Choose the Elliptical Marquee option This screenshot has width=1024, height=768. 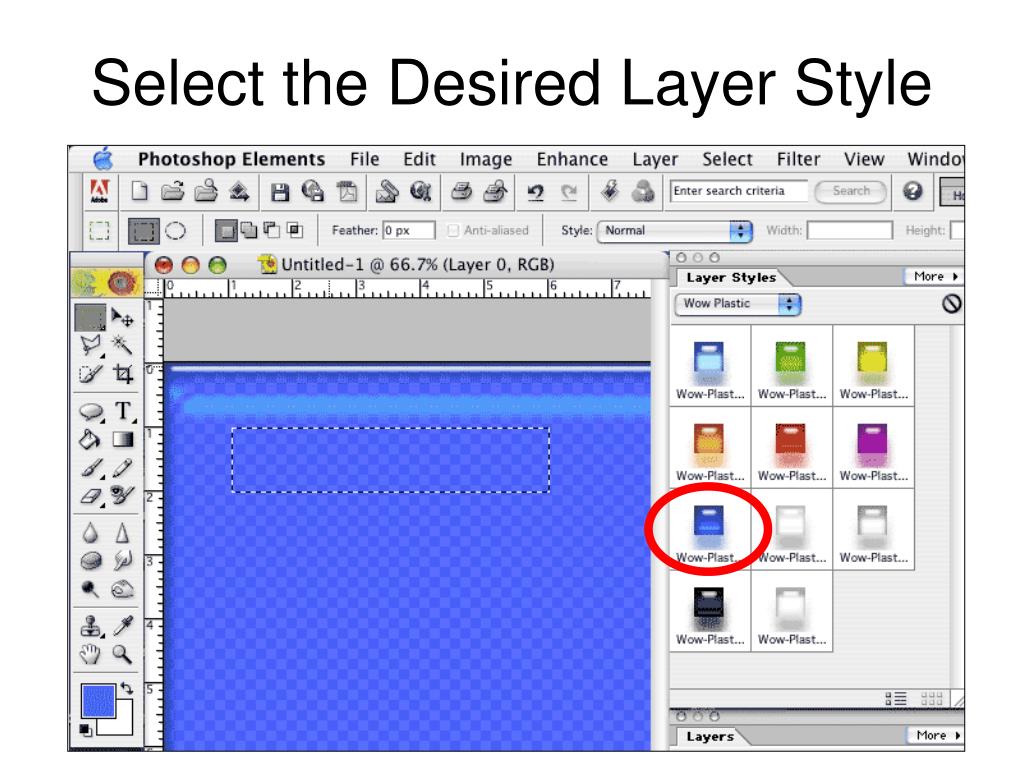pos(175,231)
